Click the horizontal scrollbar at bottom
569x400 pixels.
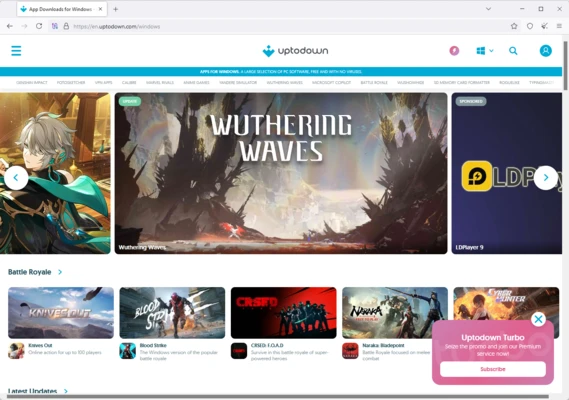(x=278, y=397)
